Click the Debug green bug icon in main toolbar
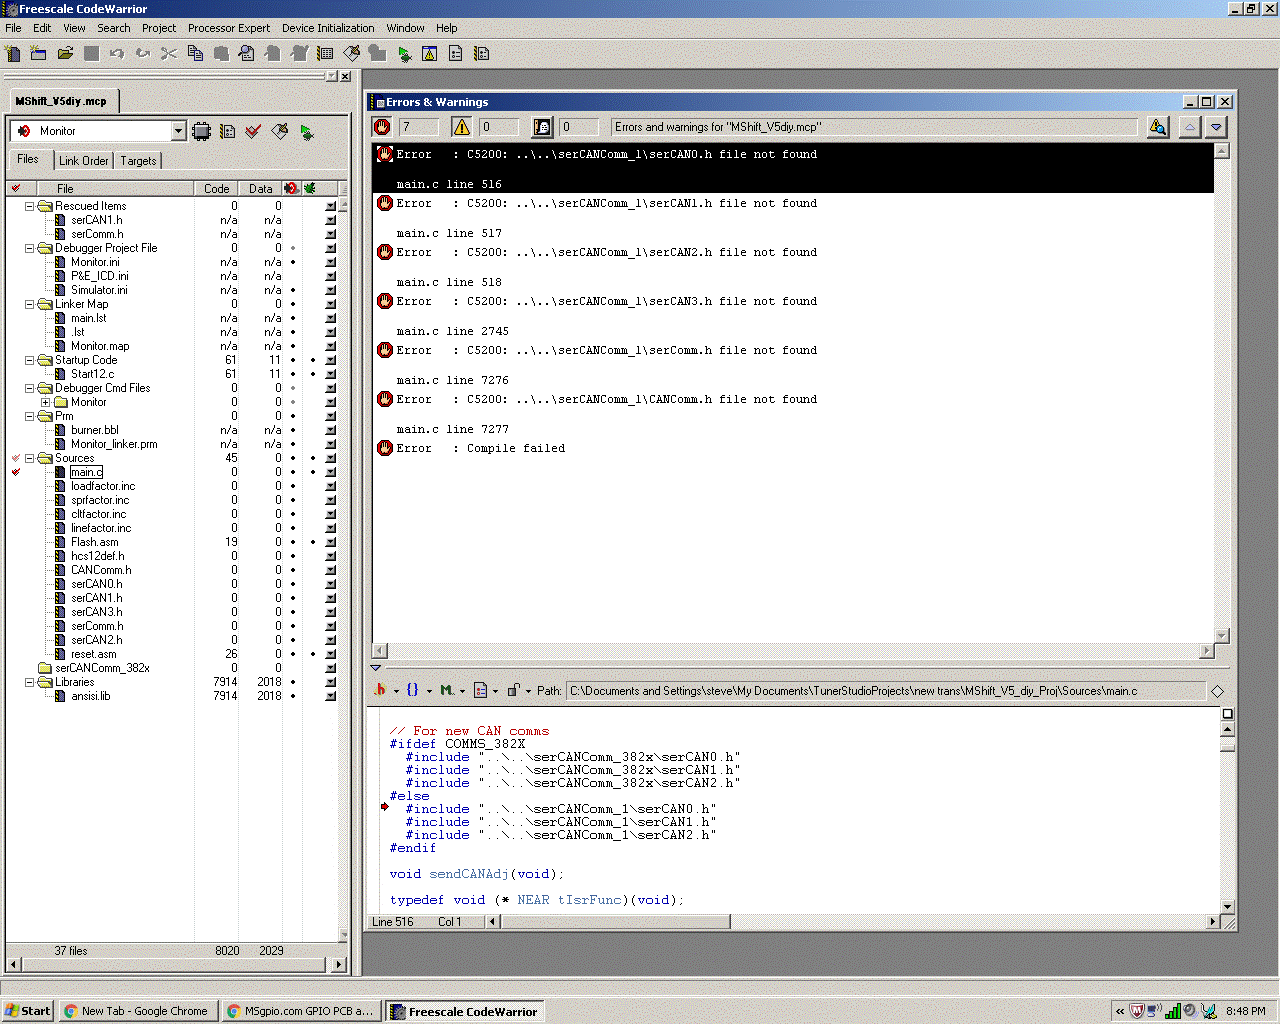 coord(404,54)
